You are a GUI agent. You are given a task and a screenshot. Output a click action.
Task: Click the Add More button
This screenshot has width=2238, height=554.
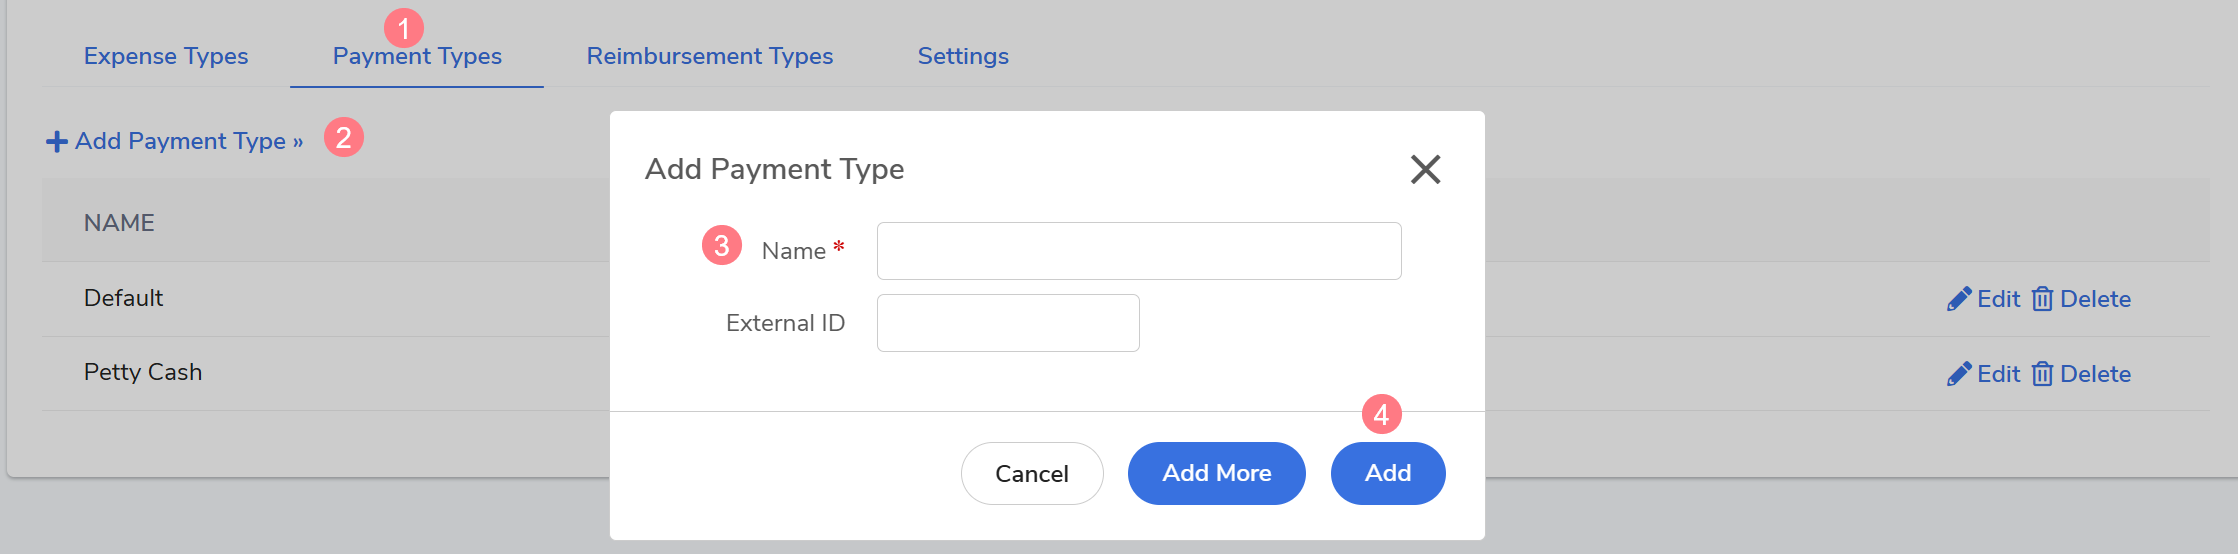point(1216,473)
